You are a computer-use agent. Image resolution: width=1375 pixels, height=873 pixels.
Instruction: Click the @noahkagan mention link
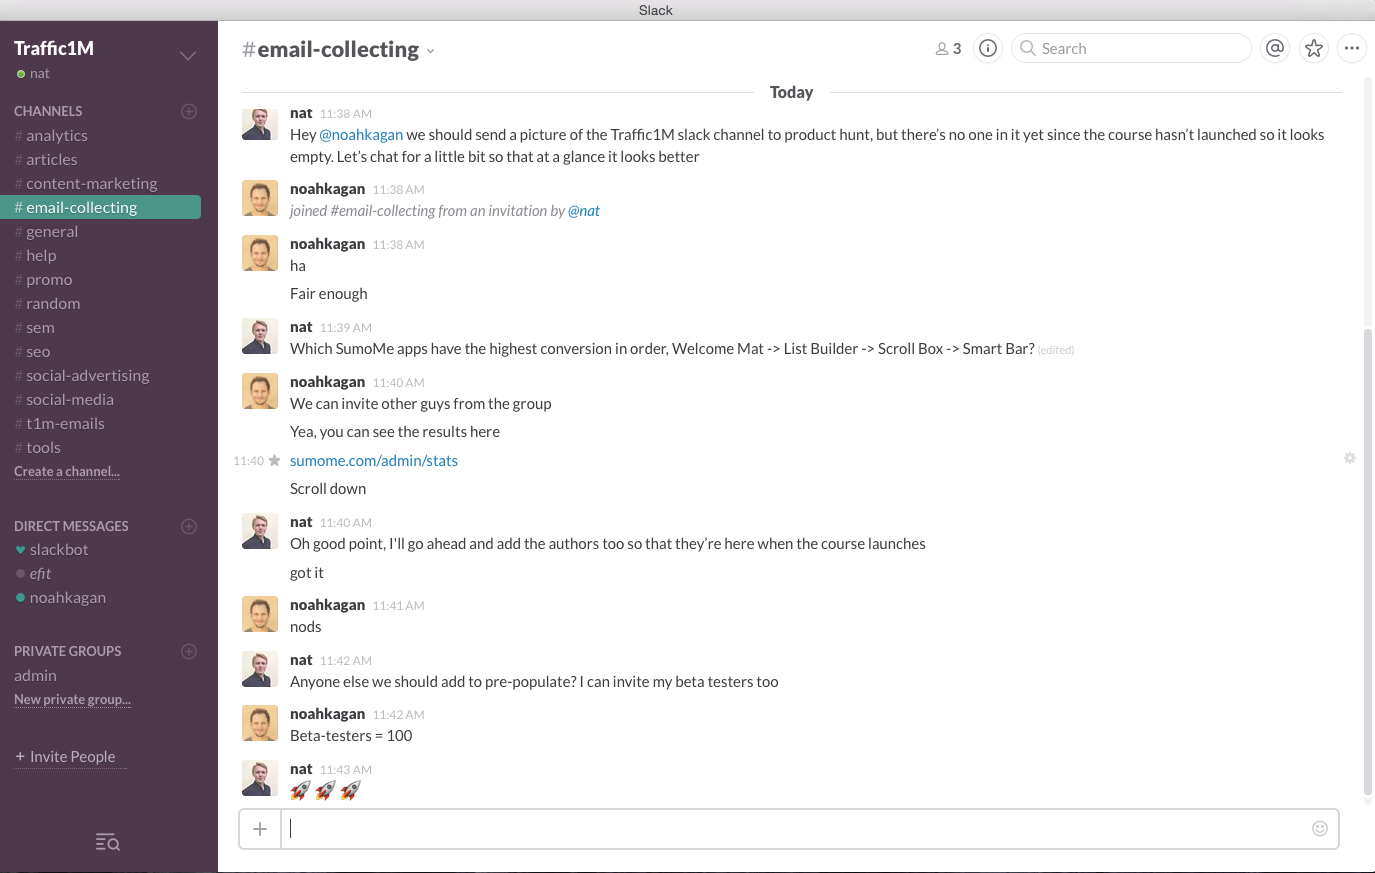click(361, 135)
